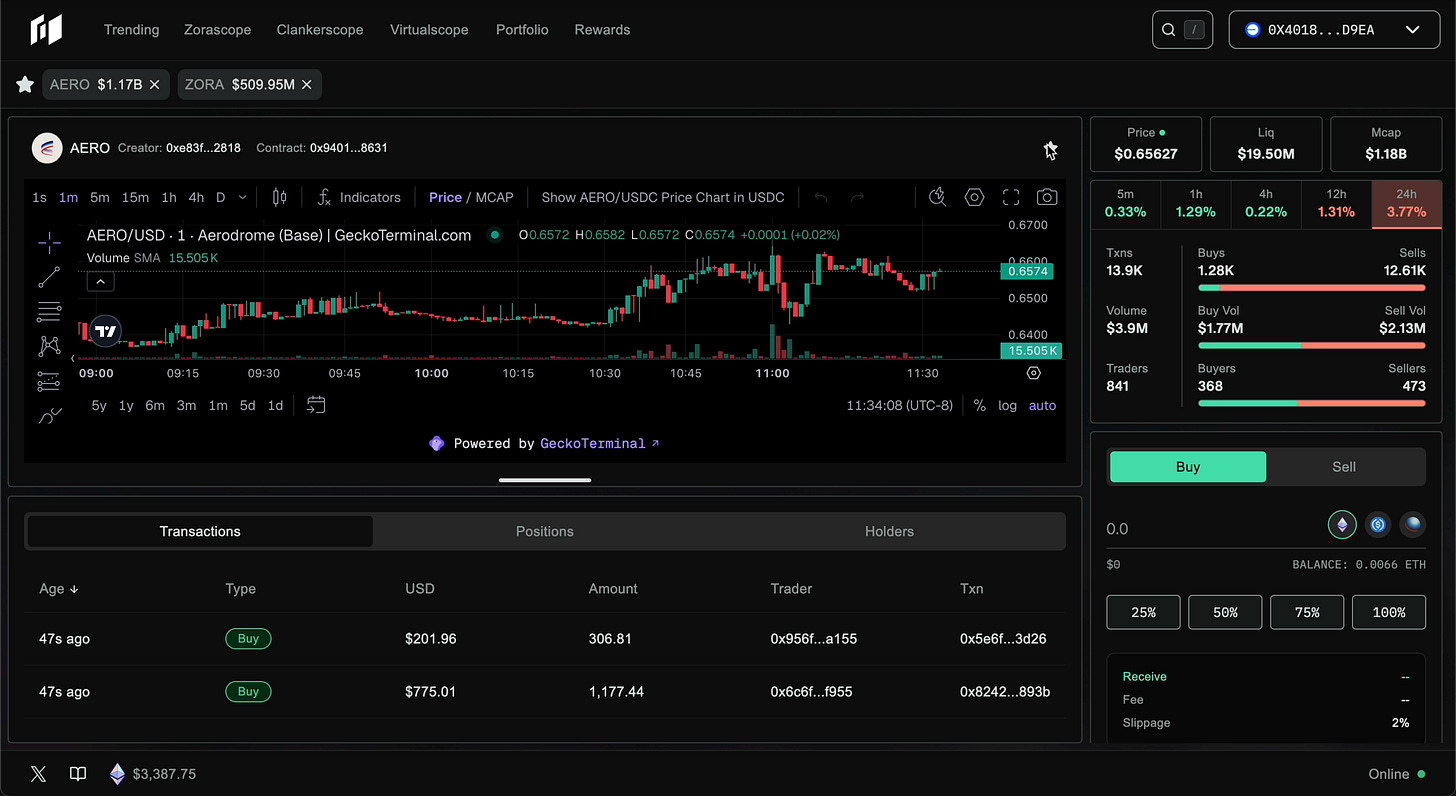Screen dimensions: 1456x796
Task: Open chart settings hexagon icon
Action: 974,197
